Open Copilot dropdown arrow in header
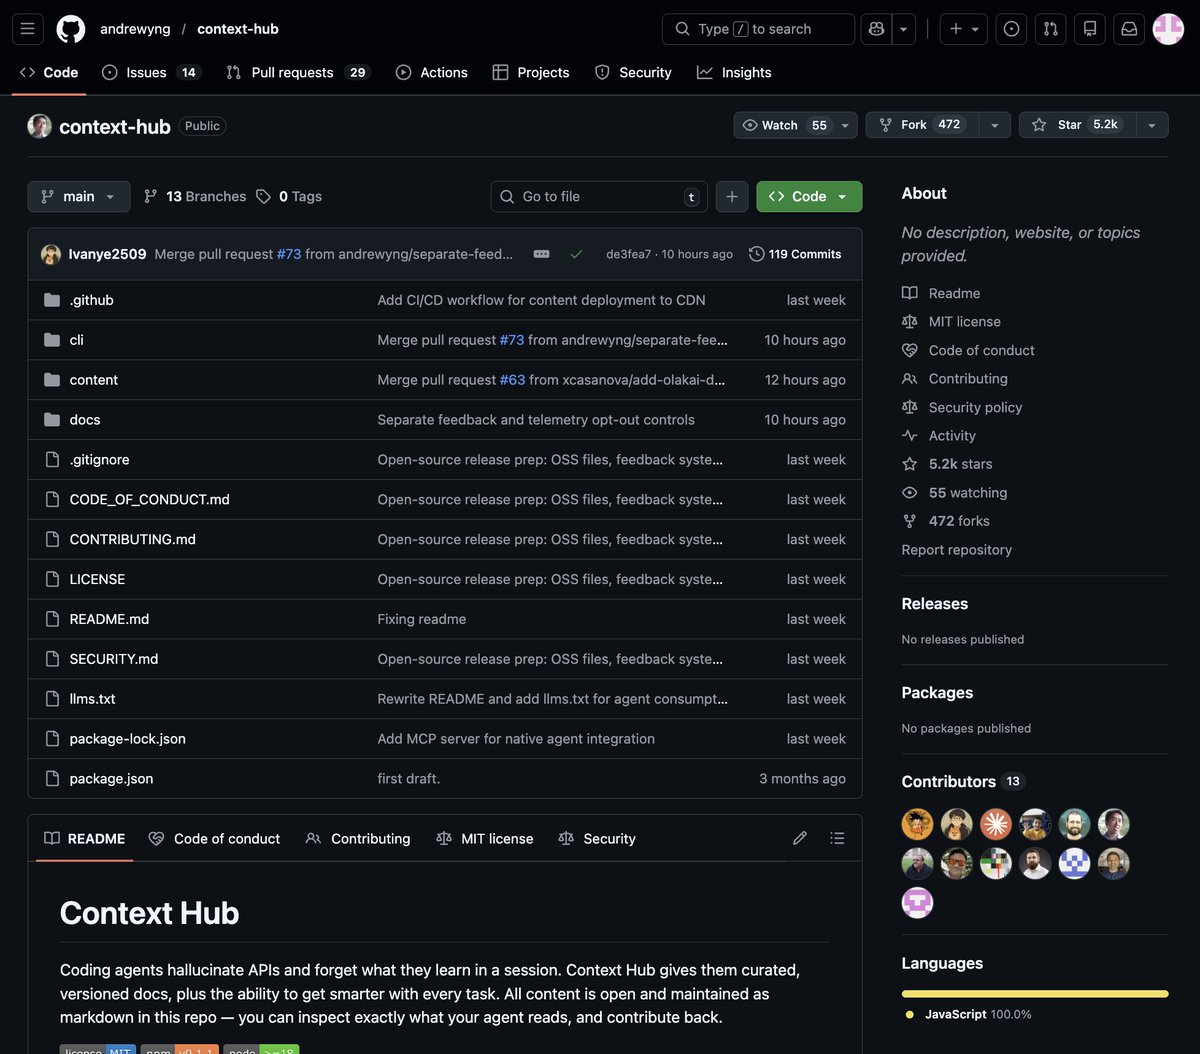 904,29
